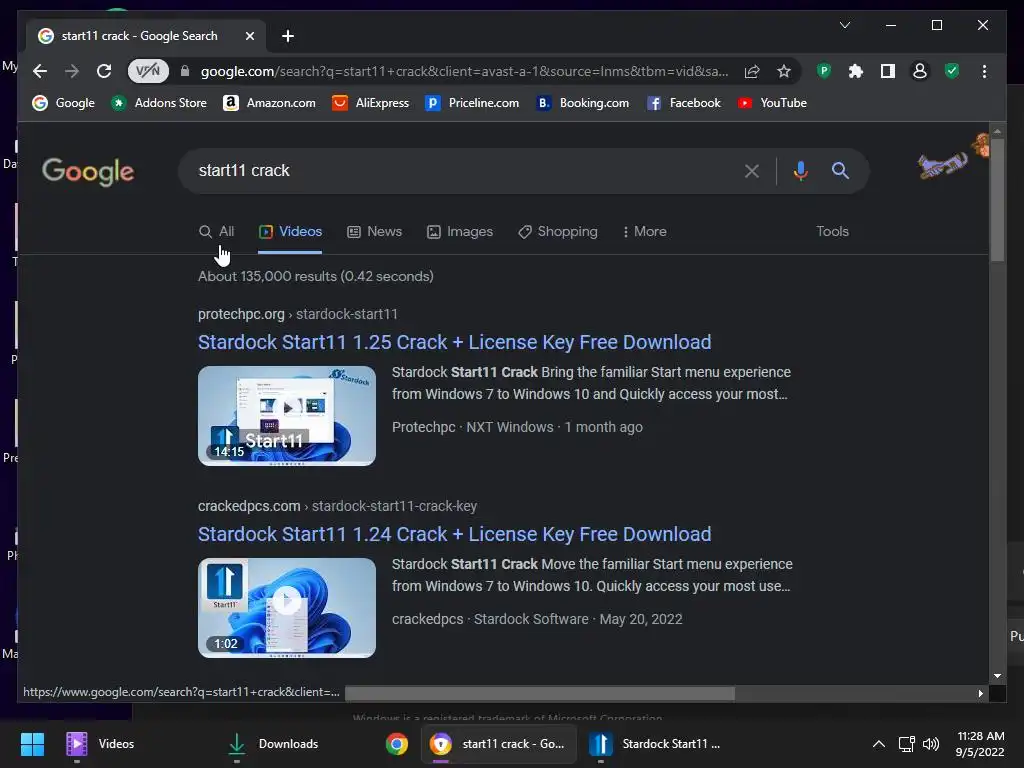Click the protechpc.org site path
This screenshot has height=768, width=1024.
tap(298, 314)
